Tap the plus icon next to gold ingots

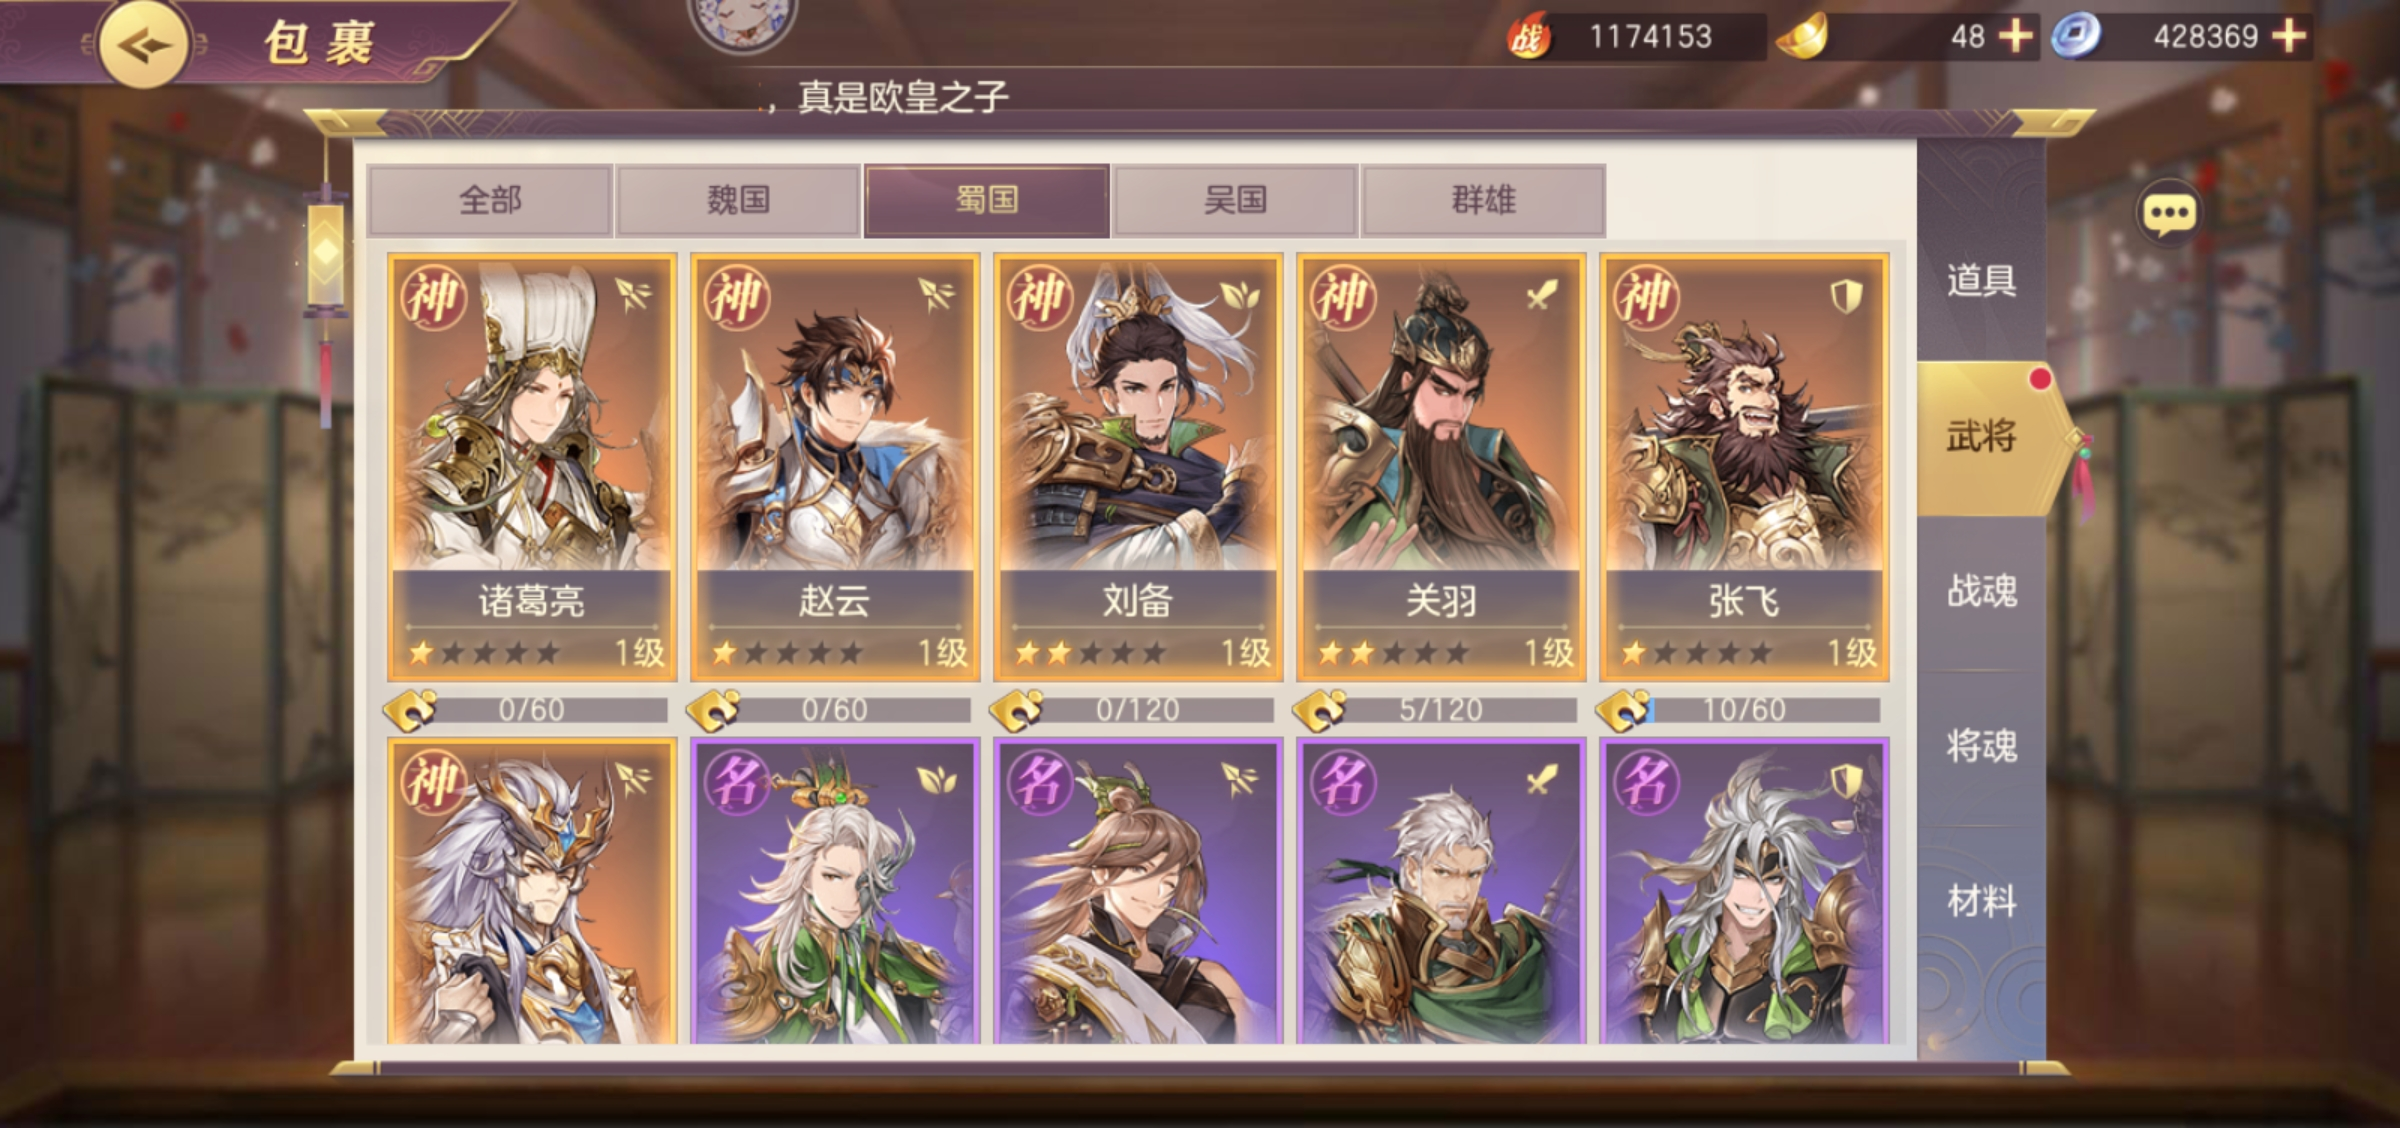[x=2015, y=37]
